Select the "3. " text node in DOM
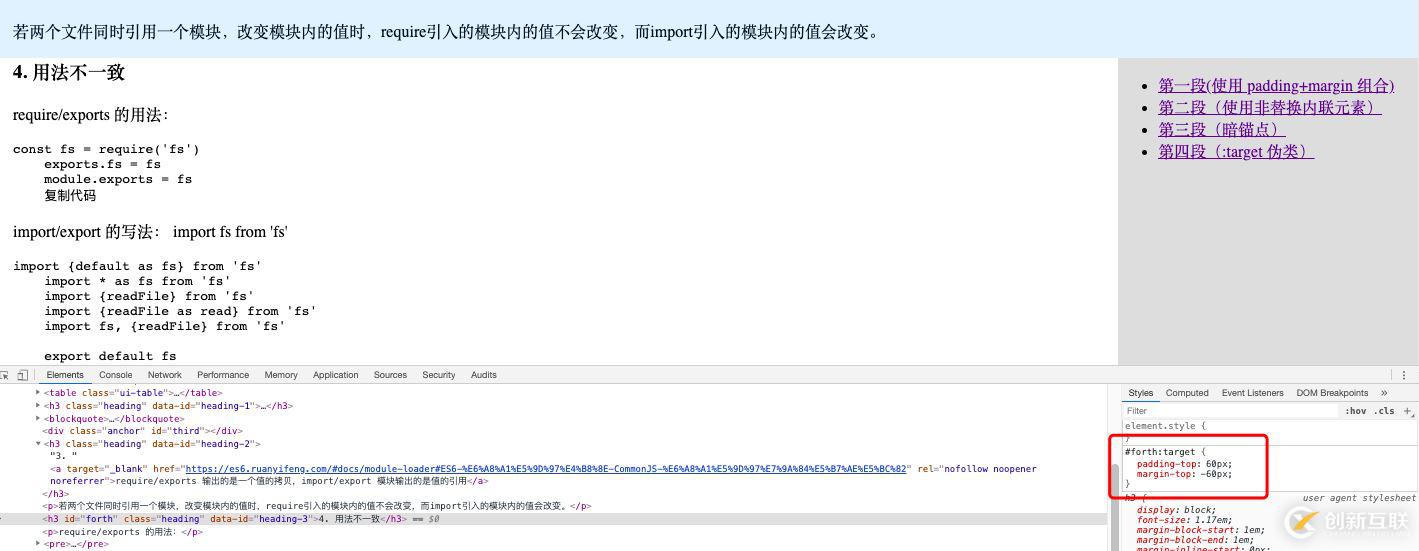This screenshot has width=1419, height=551. pos(64,456)
